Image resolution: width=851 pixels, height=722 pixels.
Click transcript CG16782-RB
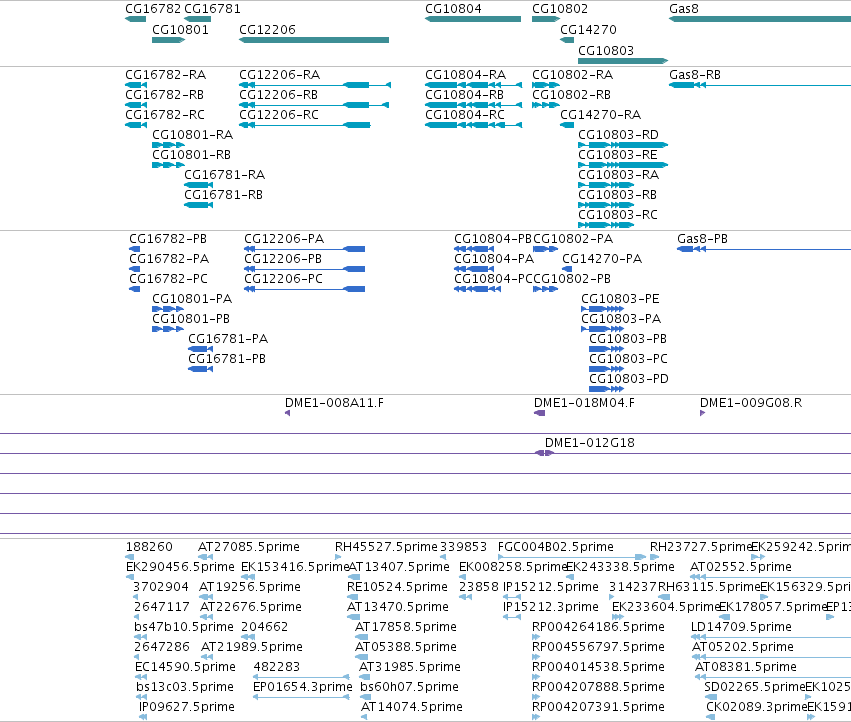164,94
